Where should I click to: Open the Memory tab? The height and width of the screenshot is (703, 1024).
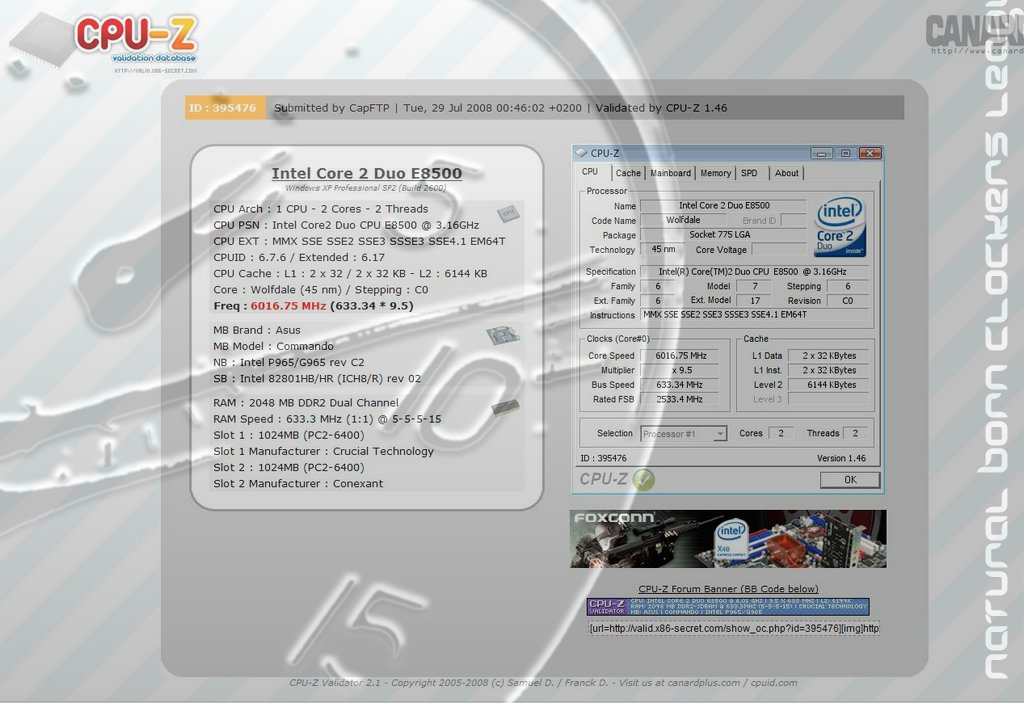pyautogui.click(x=715, y=173)
